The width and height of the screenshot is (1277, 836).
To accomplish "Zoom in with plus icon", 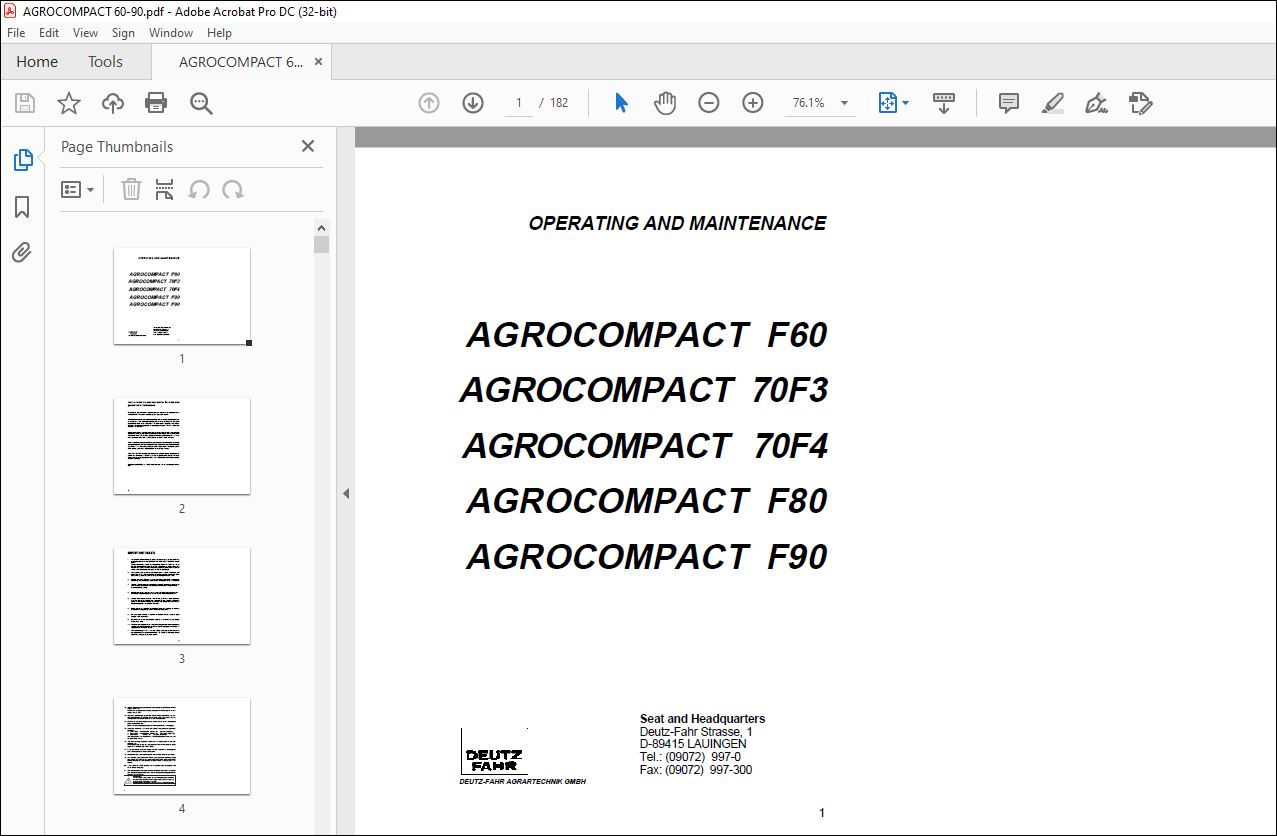I will 753,103.
